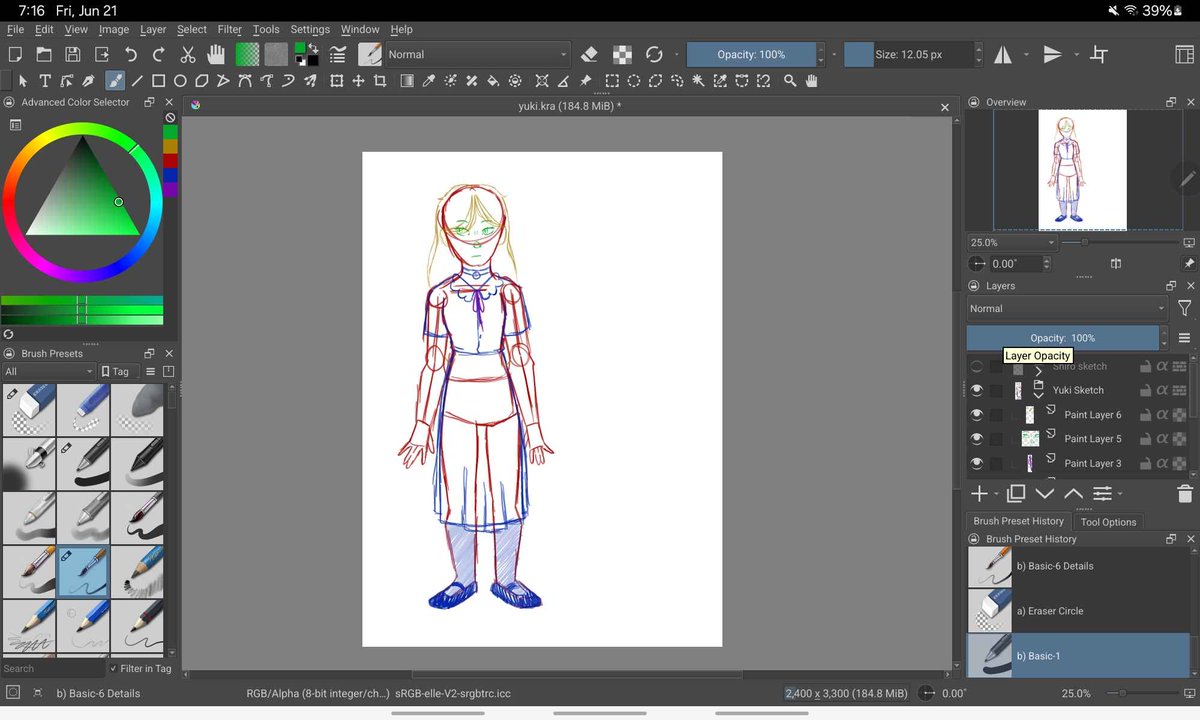
Task: Redo the last undone action
Action: [x=159, y=55]
